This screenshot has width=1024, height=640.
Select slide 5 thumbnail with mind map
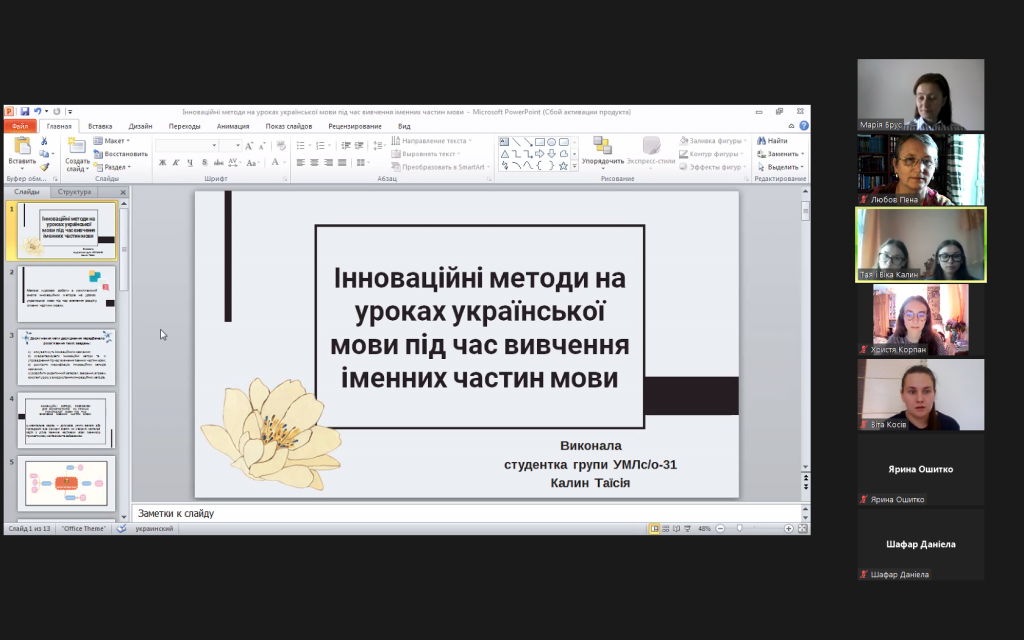click(x=67, y=484)
